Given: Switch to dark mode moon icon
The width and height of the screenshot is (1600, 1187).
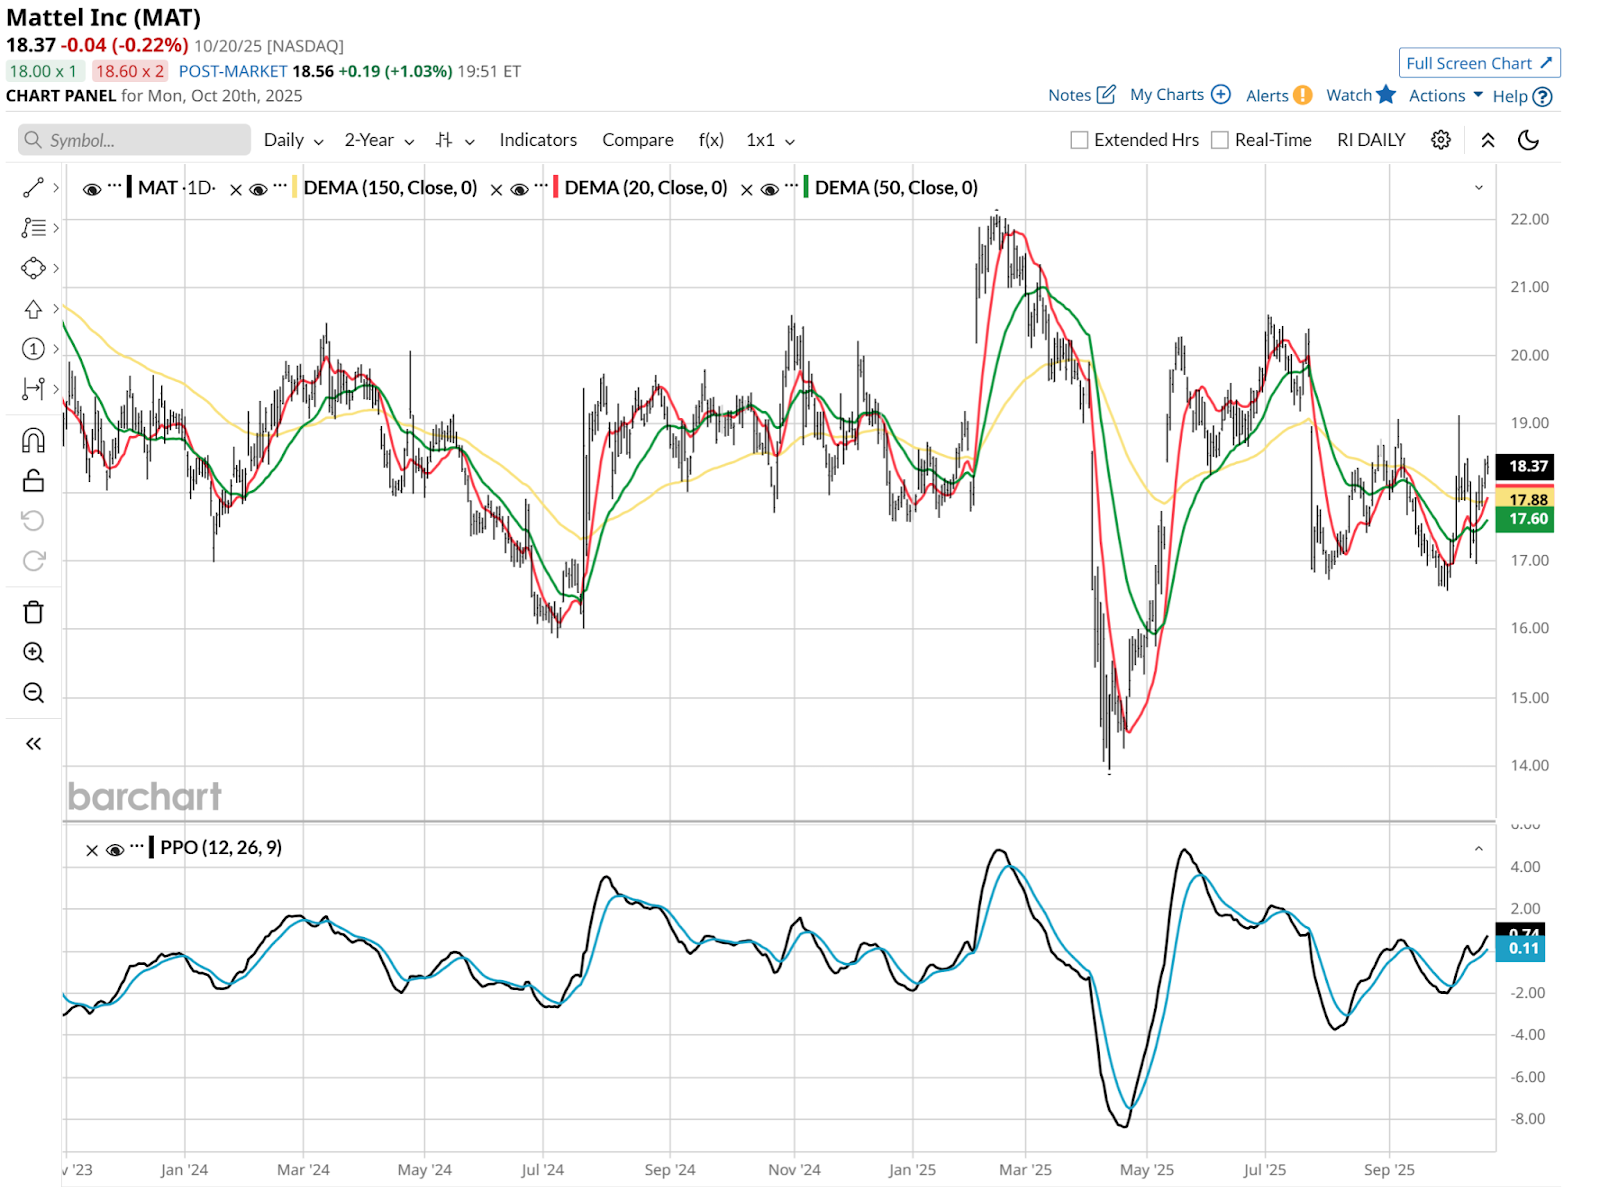Looking at the screenshot, I should (1528, 140).
